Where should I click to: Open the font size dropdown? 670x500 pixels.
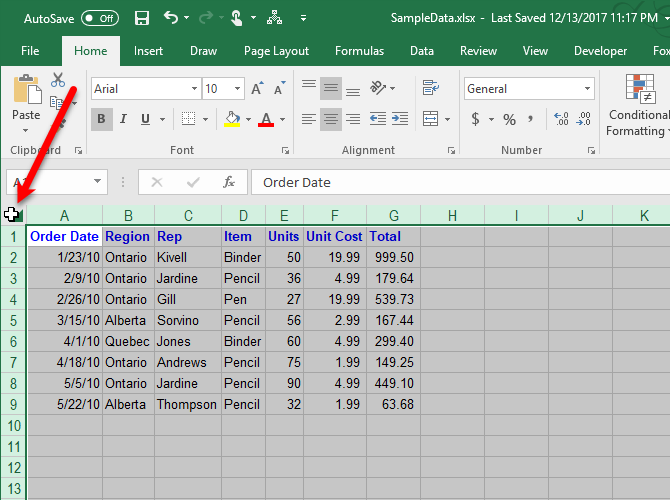[238, 89]
